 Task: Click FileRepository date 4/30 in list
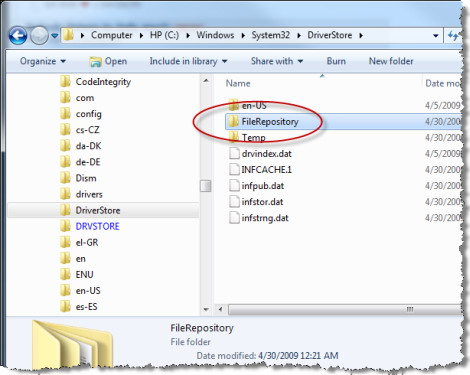pos(443,122)
